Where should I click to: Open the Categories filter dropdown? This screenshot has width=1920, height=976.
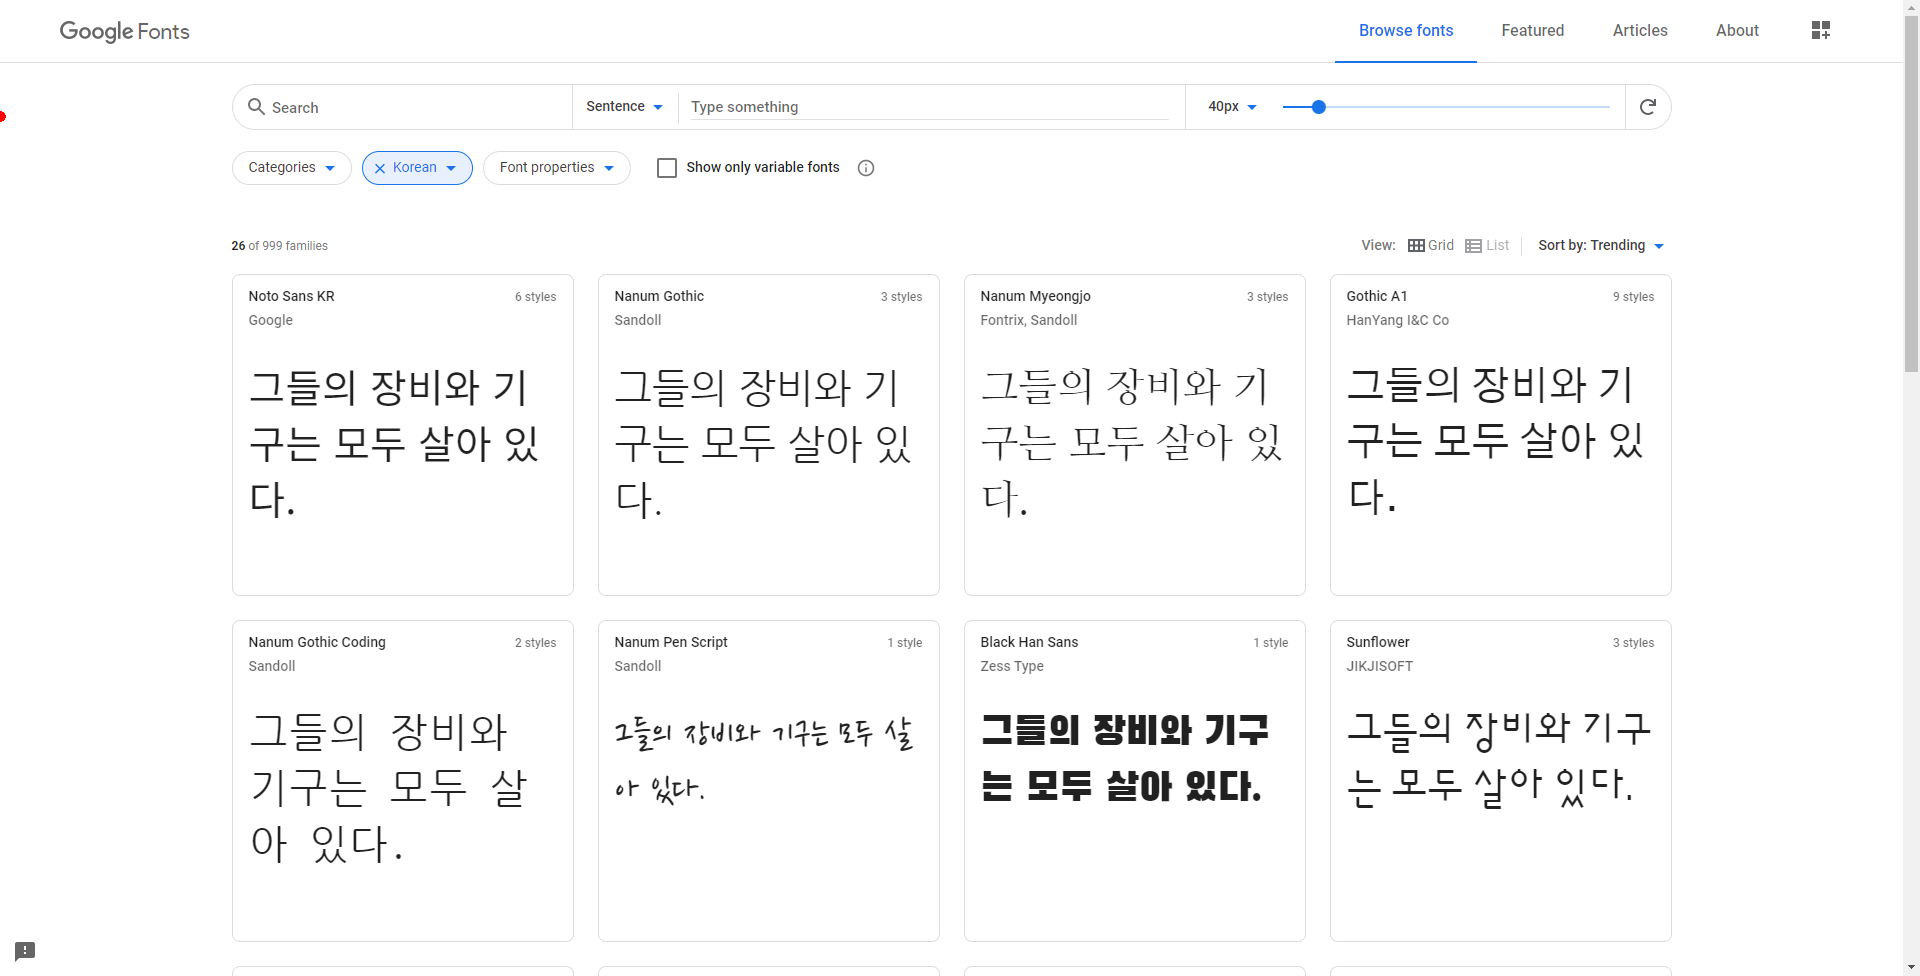292,168
